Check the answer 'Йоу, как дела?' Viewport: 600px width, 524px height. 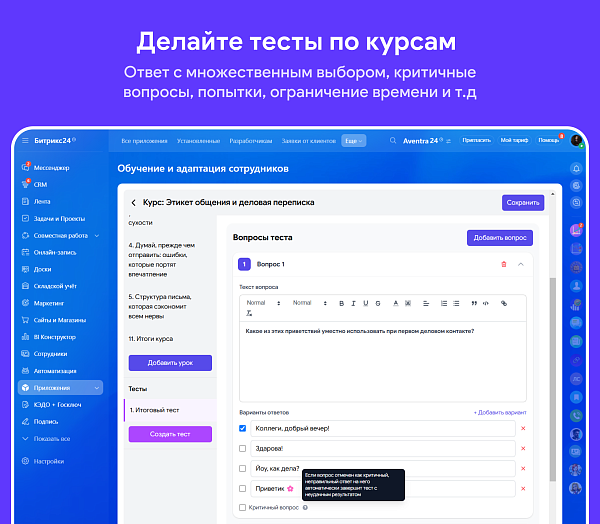pos(243,468)
